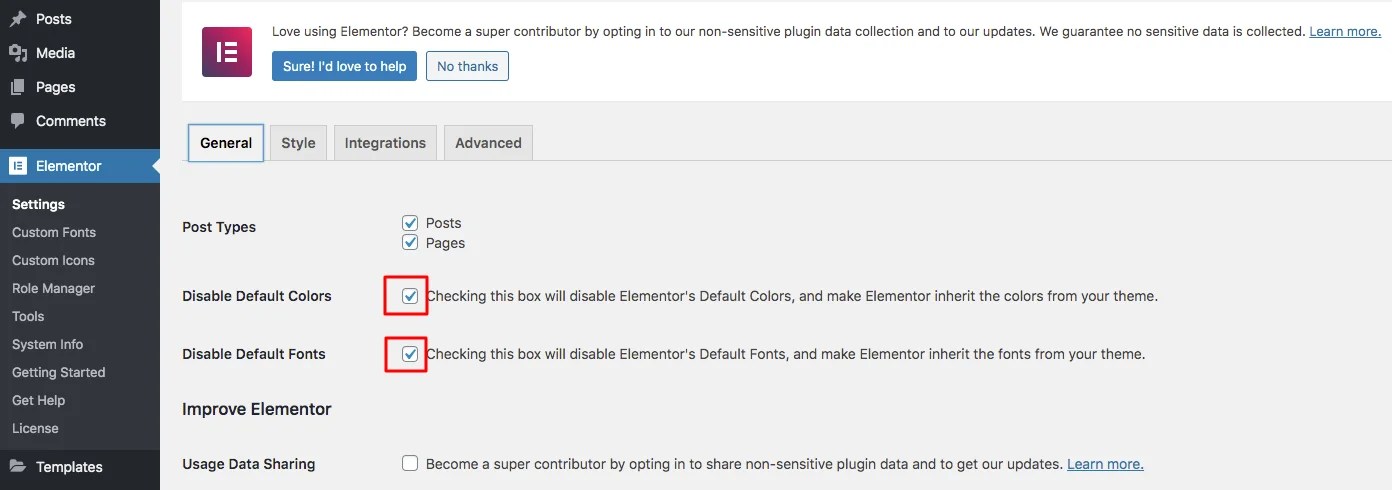Click the Pages icon in sidebar
1392x490 pixels.
pyautogui.click(x=18, y=87)
